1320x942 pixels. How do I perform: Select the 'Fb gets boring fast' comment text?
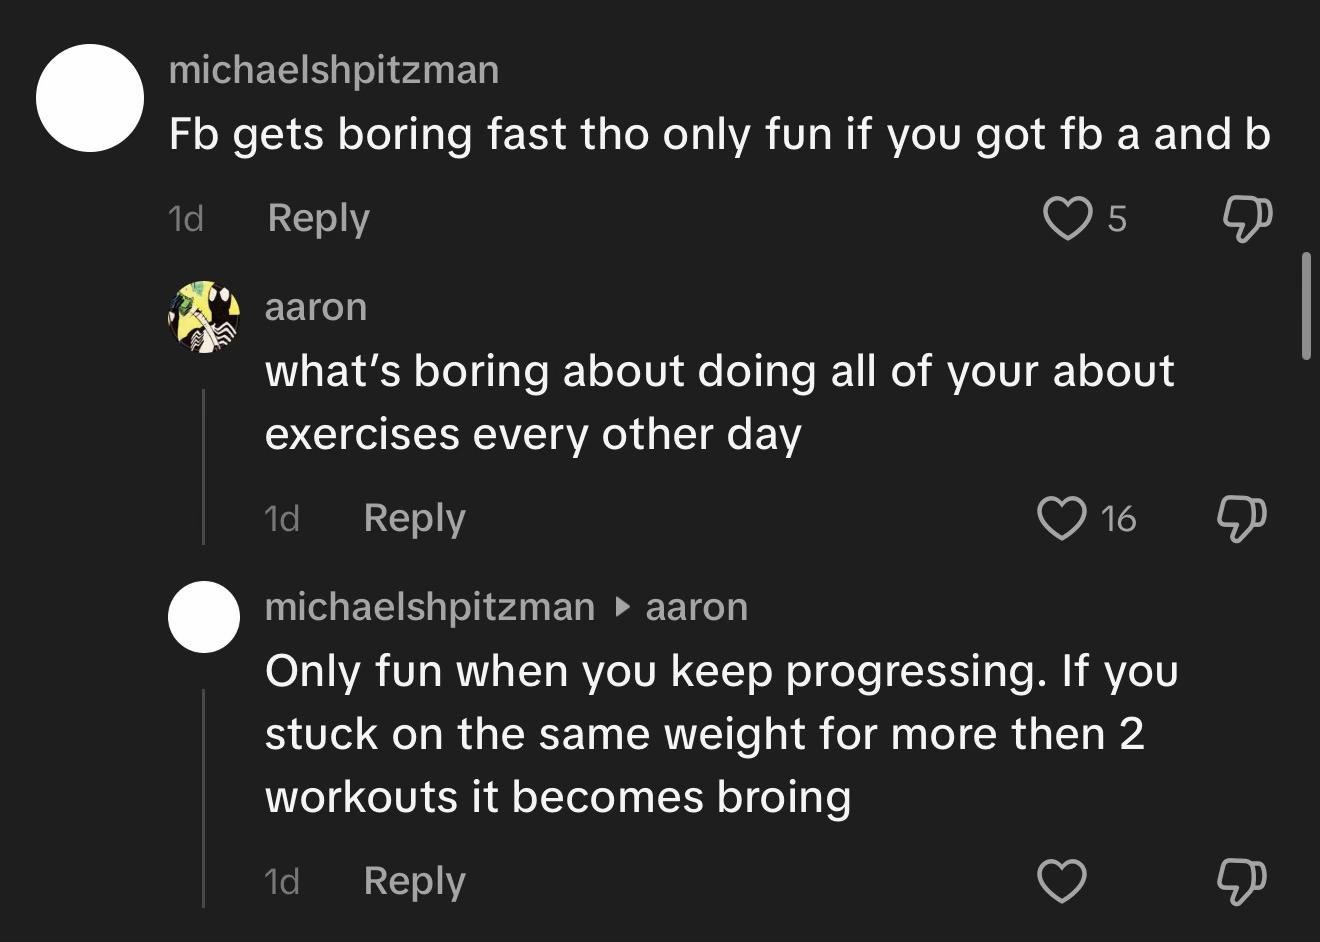click(x=719, y=134)
